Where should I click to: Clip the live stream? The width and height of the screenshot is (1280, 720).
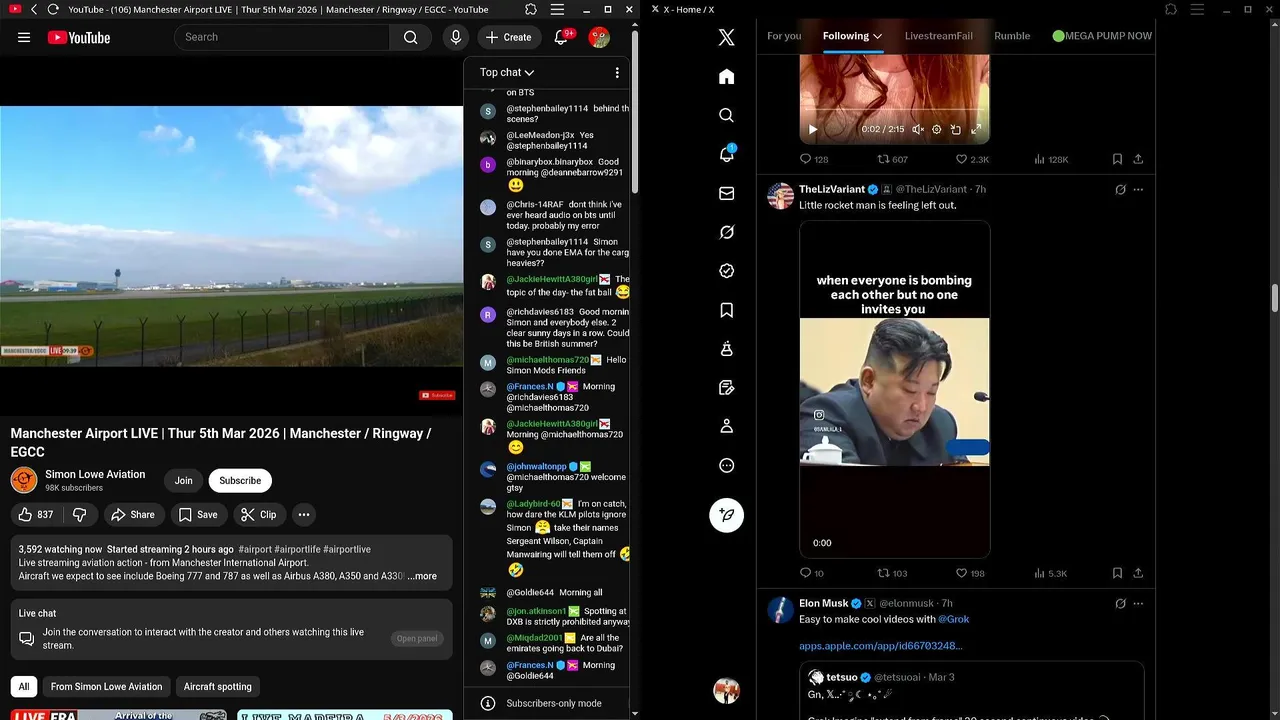pyautogui.click(x=259, y=514)
